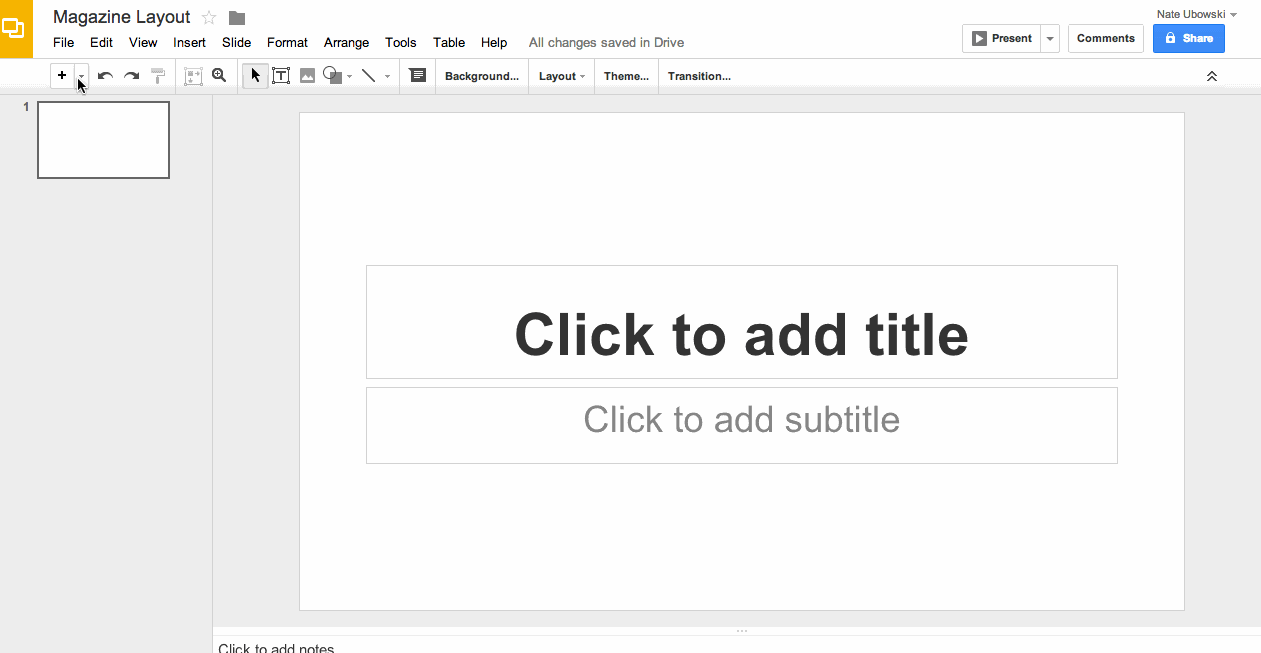This screenshot has width=1261, height=653.
Task: Insert an image with Image icon
Action: [x=307, y=75]
